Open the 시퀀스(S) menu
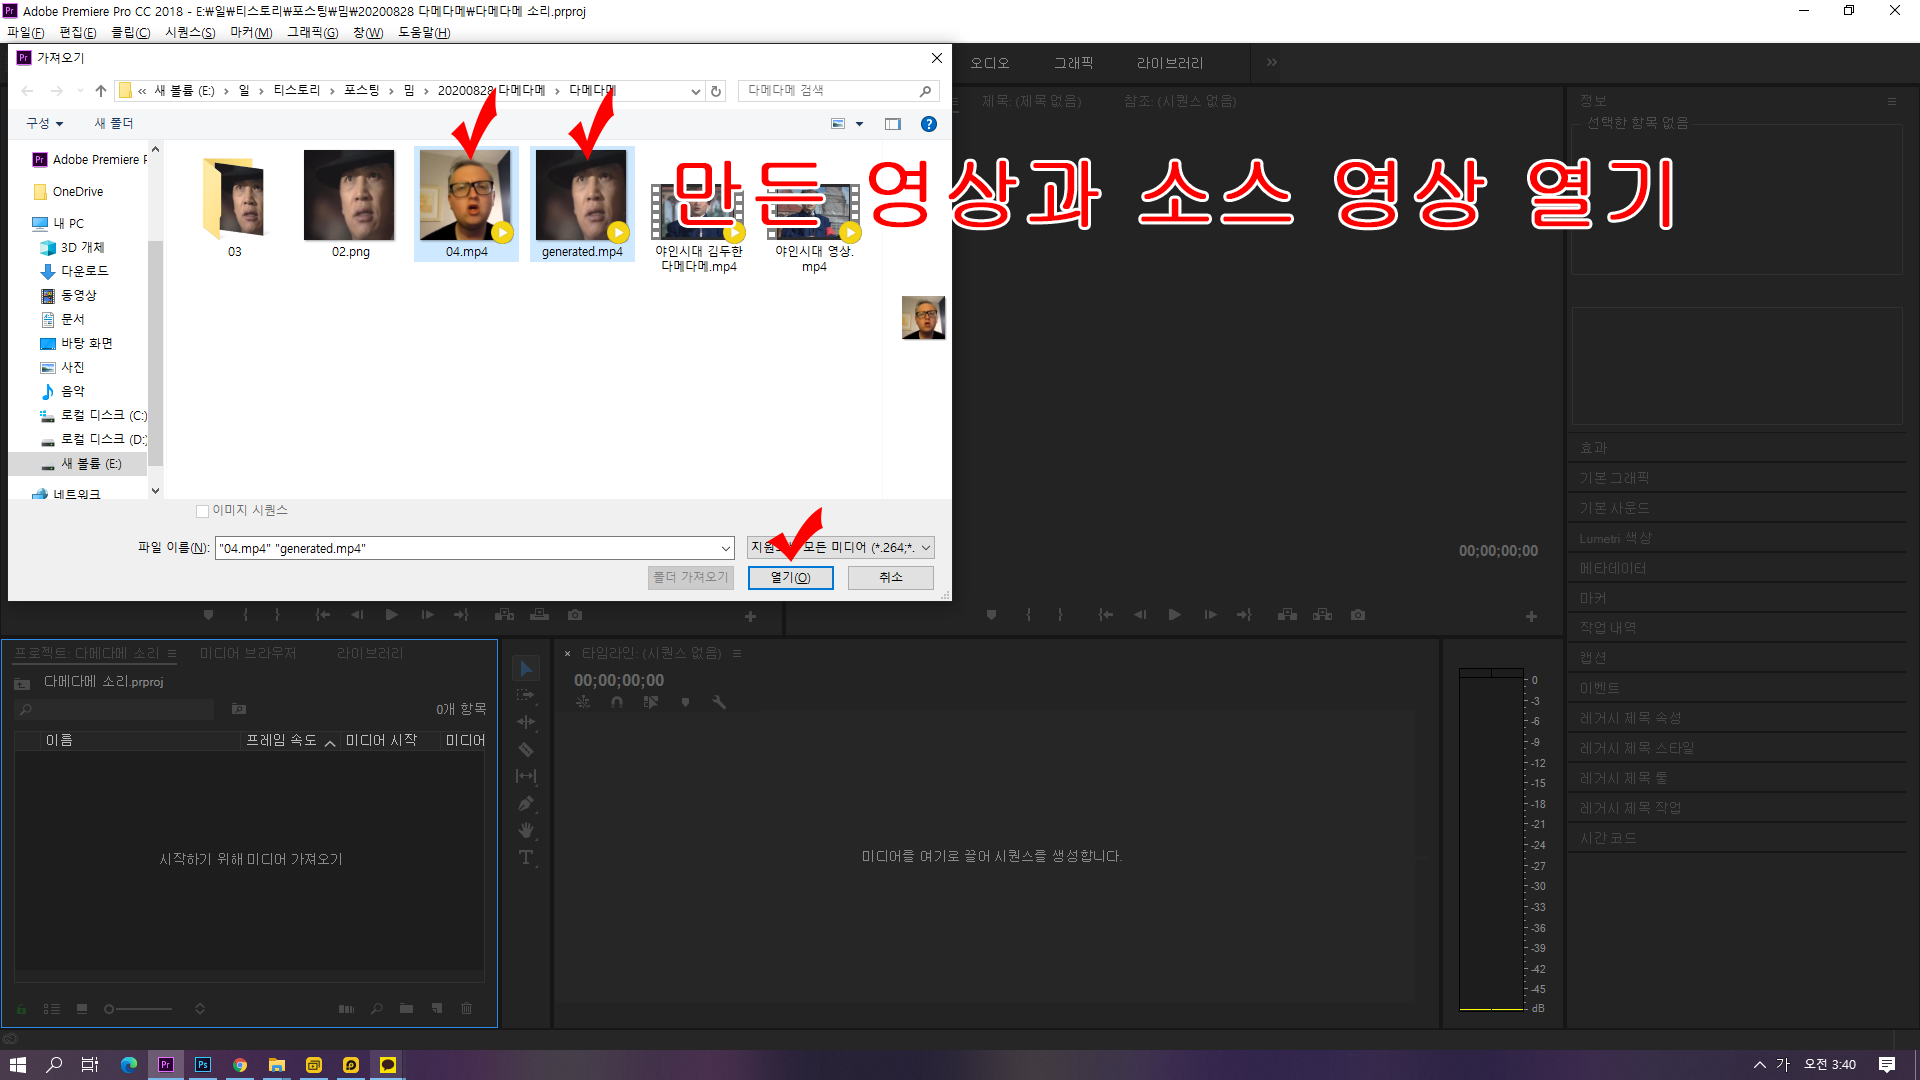 [189, 33]
